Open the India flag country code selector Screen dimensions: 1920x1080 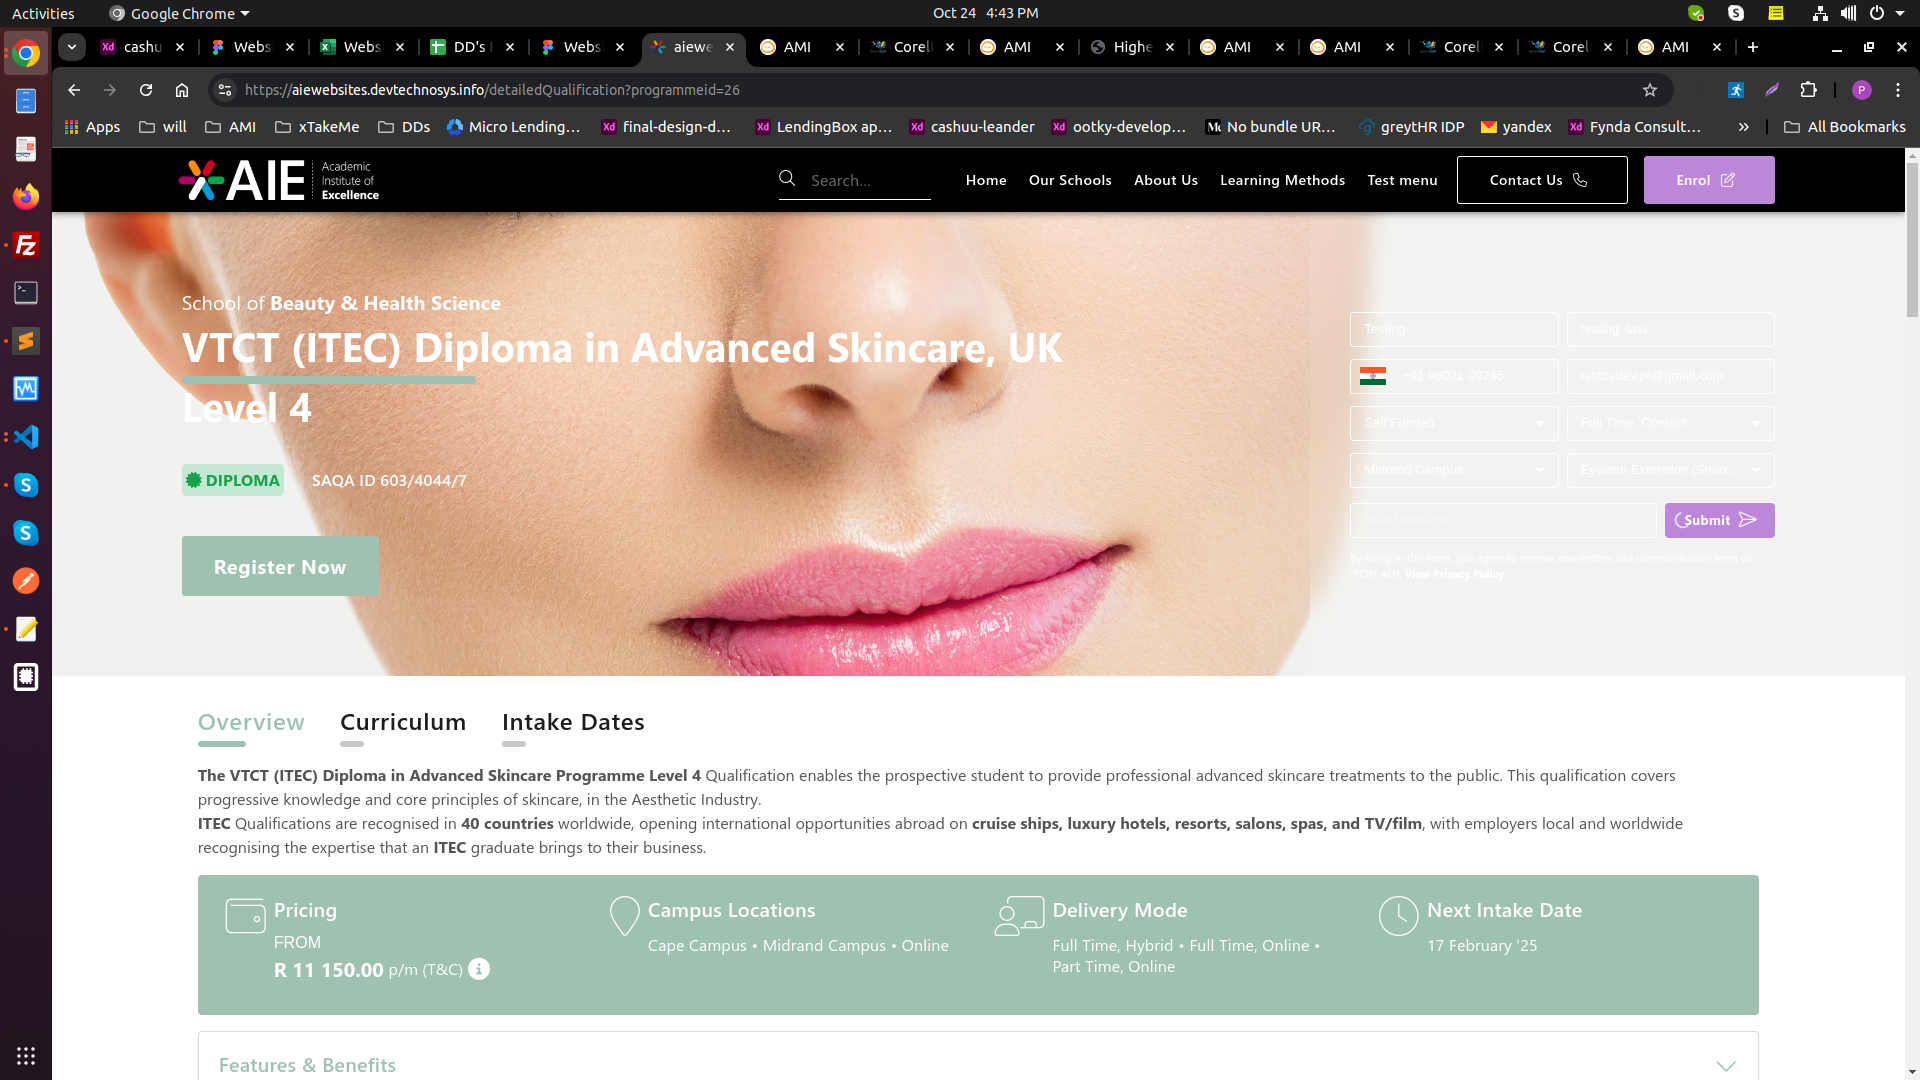click(1373, 376)
